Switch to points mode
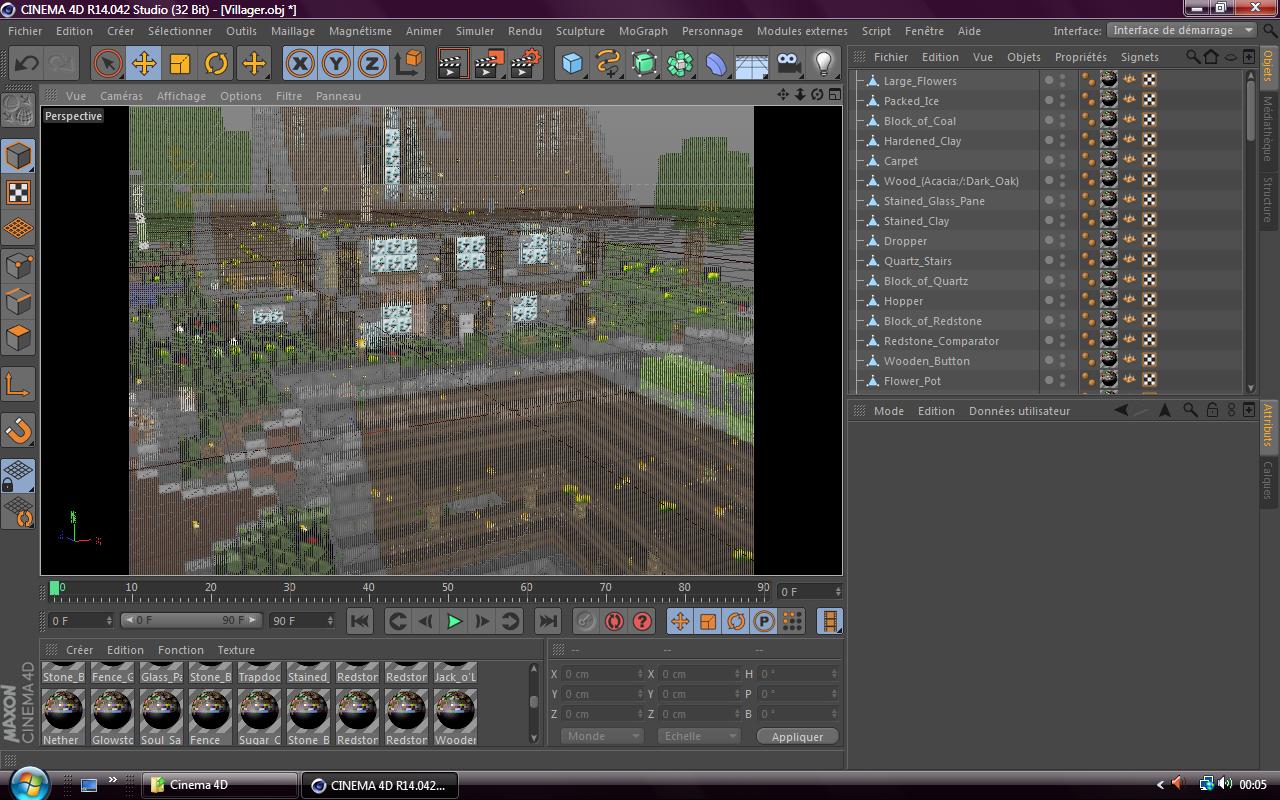1280x800 pixels. pos(19,265)
